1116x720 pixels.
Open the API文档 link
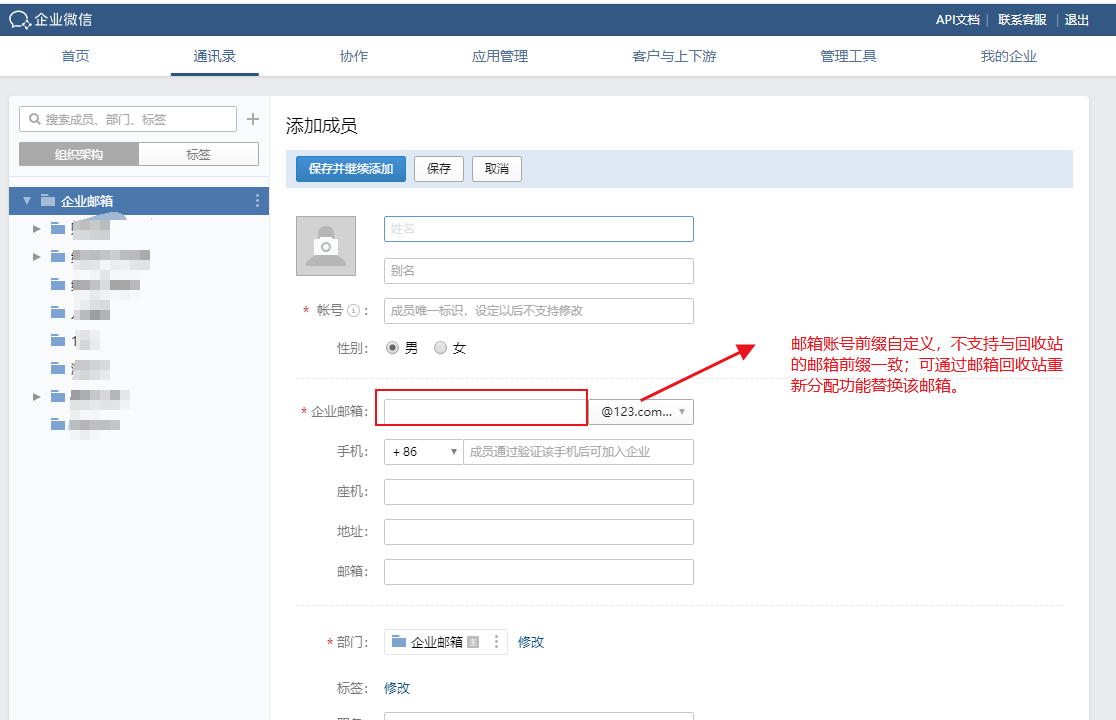pos(957,19)
